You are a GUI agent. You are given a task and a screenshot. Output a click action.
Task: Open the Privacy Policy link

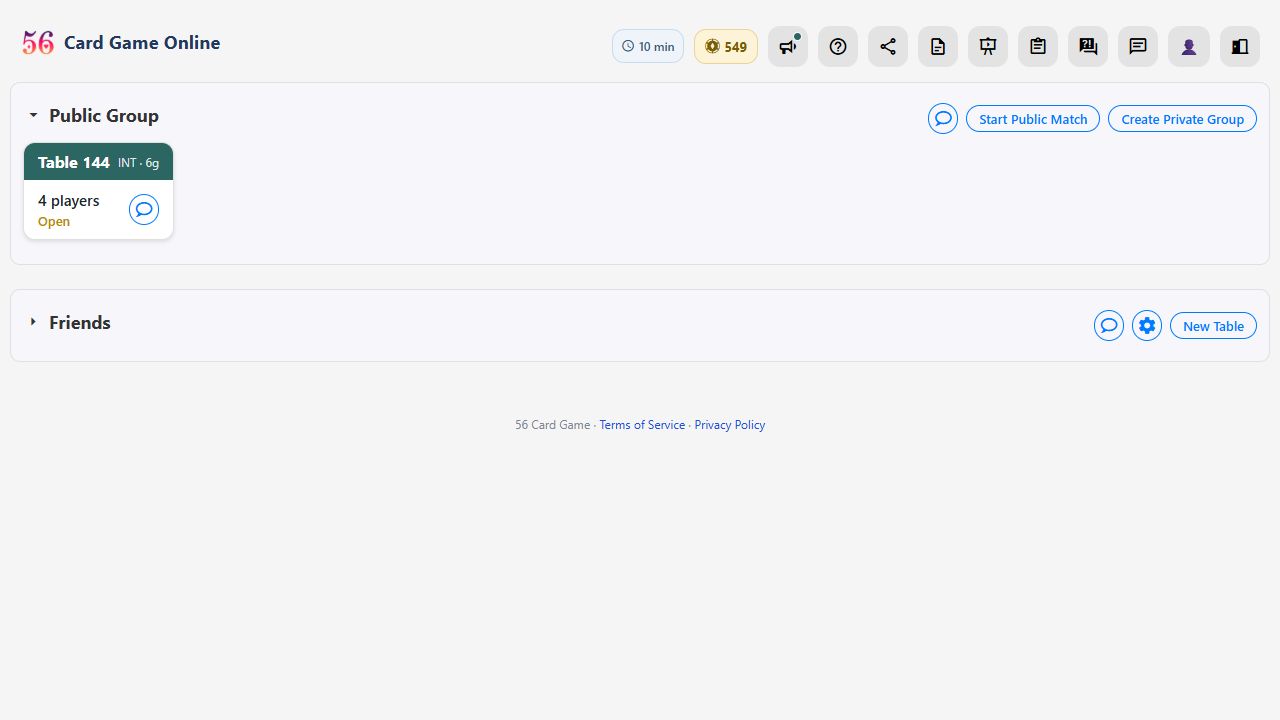point(730,425)
